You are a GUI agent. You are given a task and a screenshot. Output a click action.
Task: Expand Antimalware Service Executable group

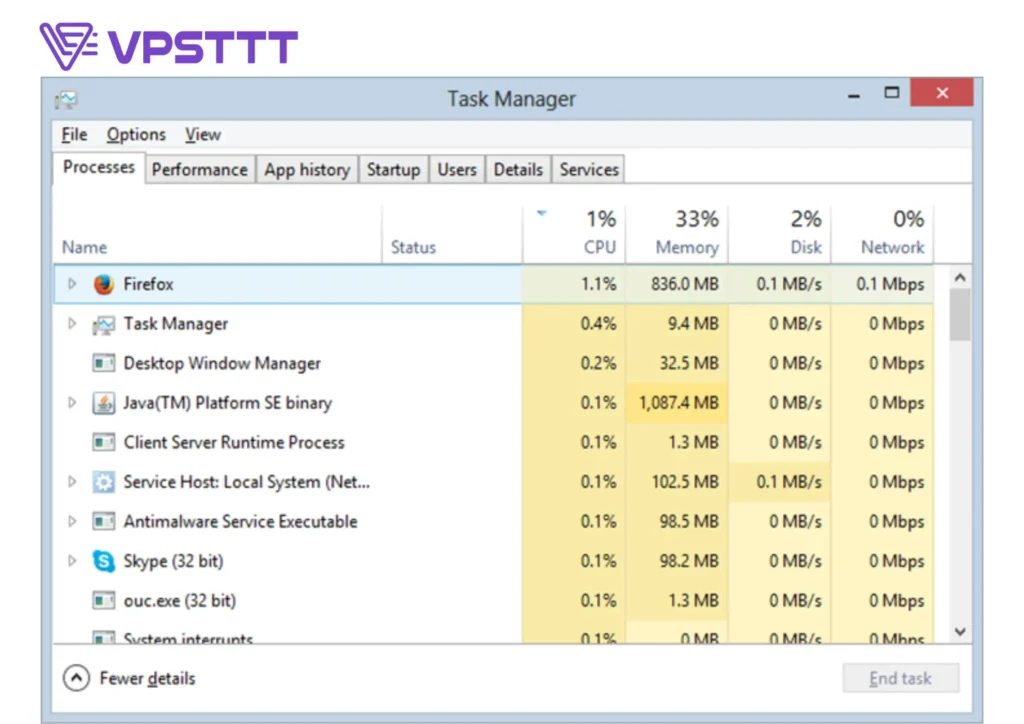pos(72,522)
